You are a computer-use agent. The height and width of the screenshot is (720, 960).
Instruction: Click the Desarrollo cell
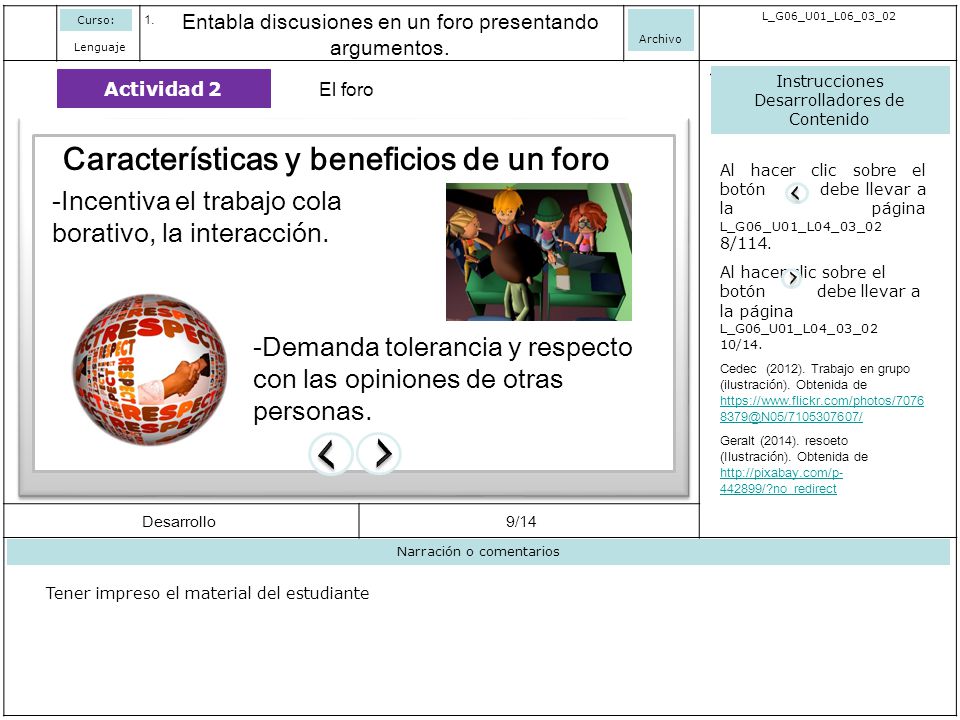coord(181,521)
